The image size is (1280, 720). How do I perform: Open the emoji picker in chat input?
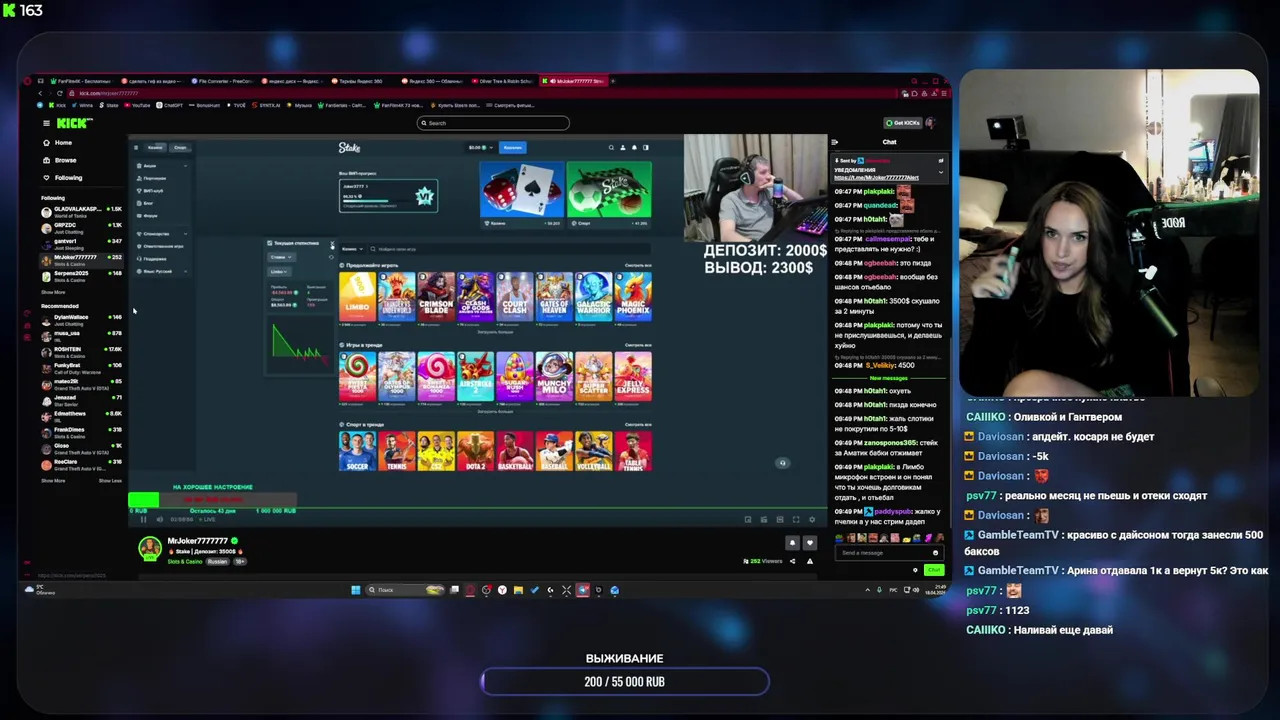click(936, 552)
